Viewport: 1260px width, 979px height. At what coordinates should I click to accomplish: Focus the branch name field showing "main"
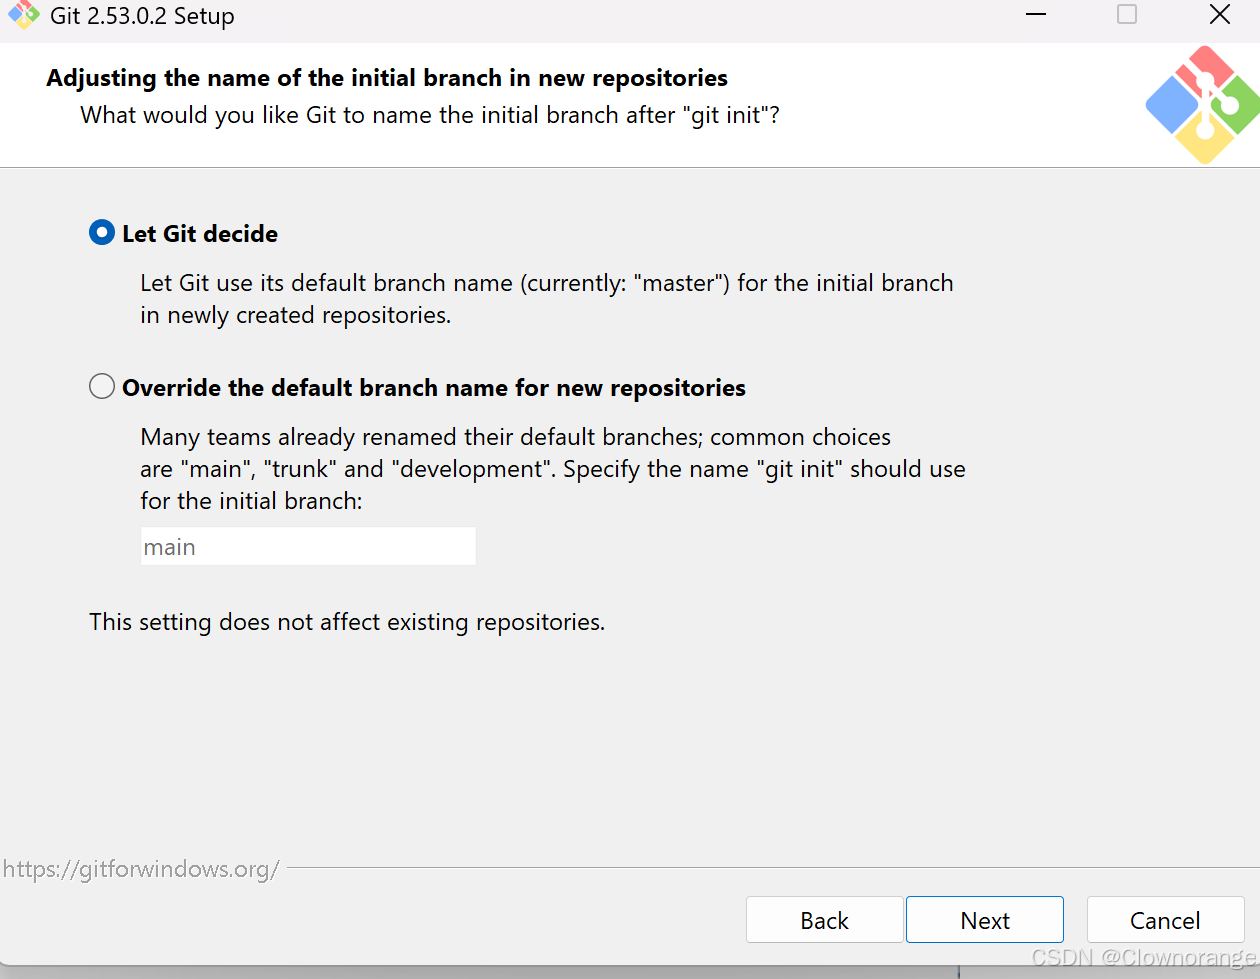coord(308,547)
